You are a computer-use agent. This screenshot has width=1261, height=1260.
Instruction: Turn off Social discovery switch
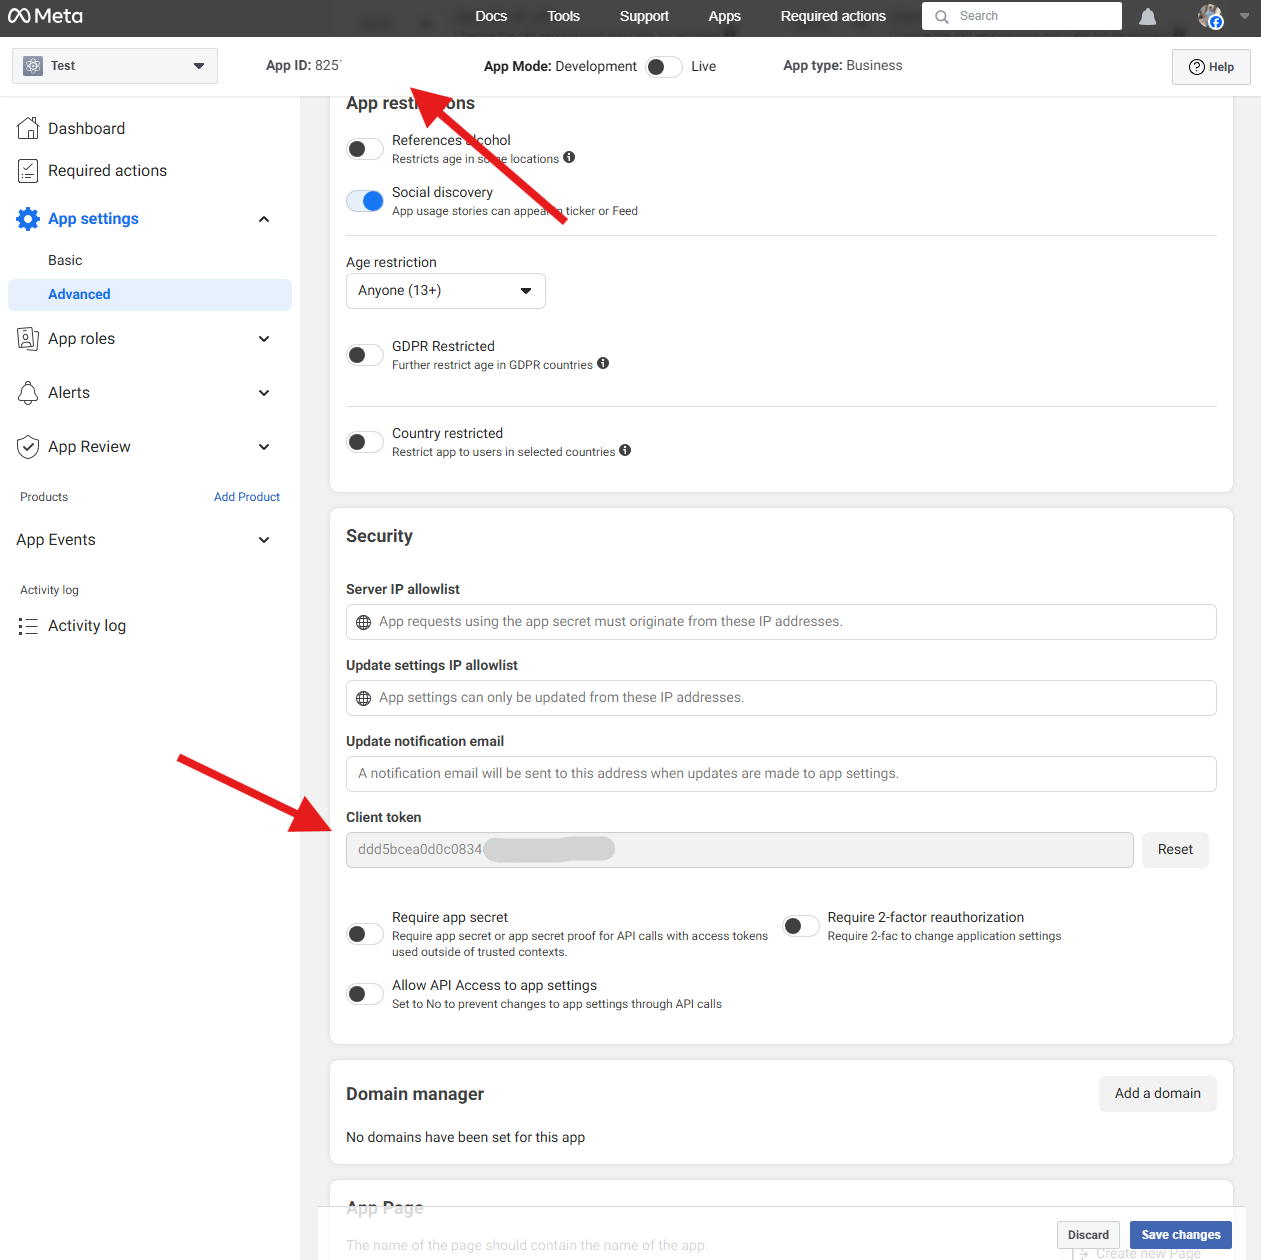pyautogui.click(x=365, y=201)
